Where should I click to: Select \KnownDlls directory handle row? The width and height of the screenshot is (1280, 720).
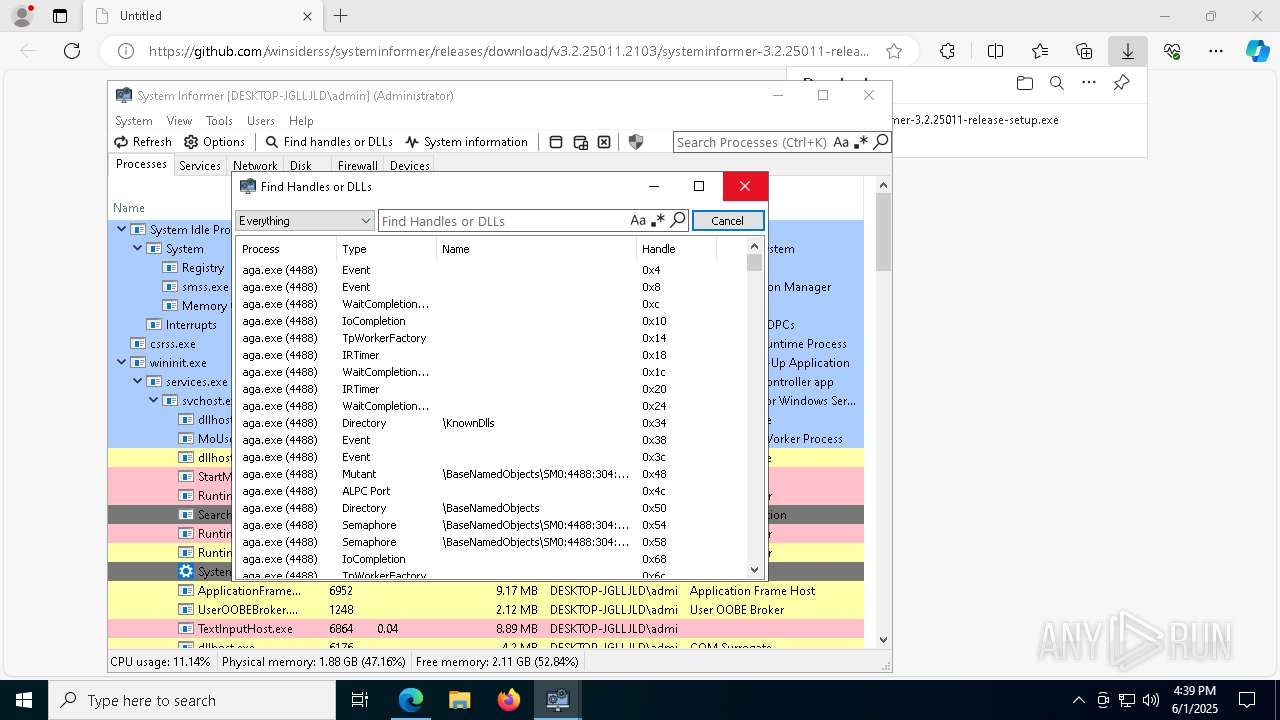(x=490, y=423)
